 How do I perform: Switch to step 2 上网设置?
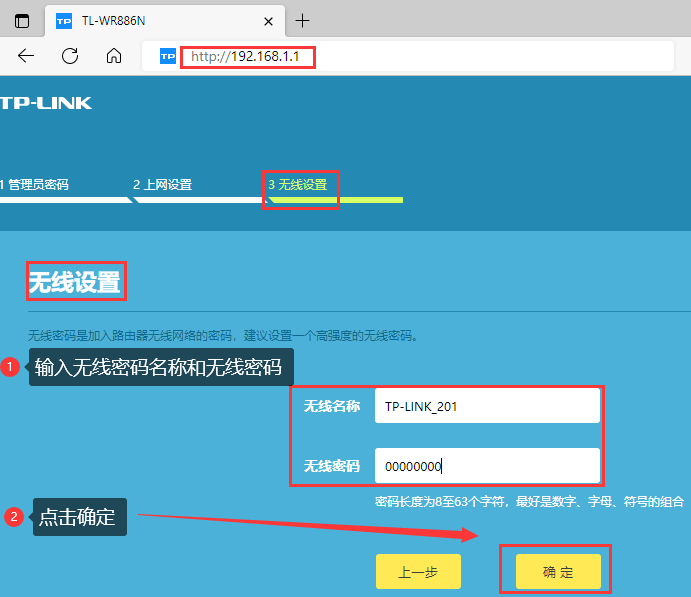(162, 185)
